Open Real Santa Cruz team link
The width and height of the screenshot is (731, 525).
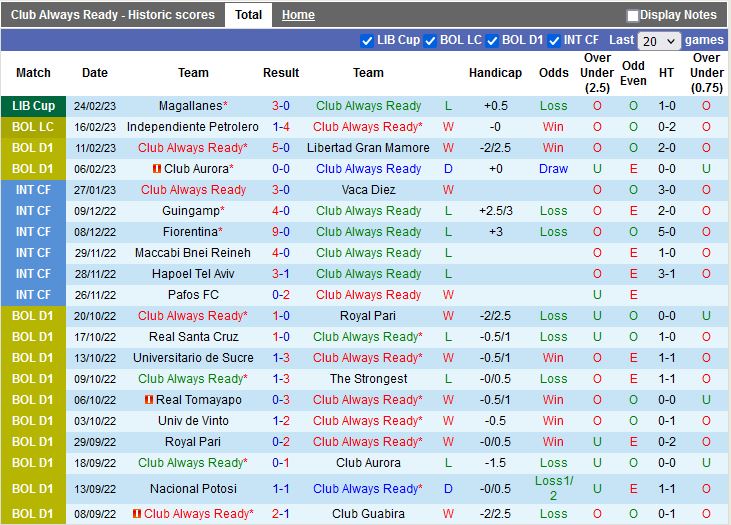coord(193,337)
